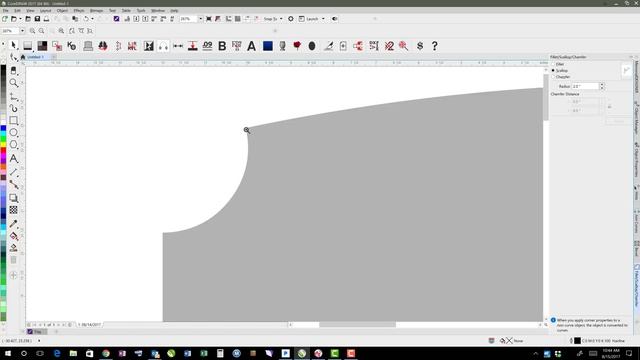
Task: Open the Windows Start menu
Action: click(8, 353)
